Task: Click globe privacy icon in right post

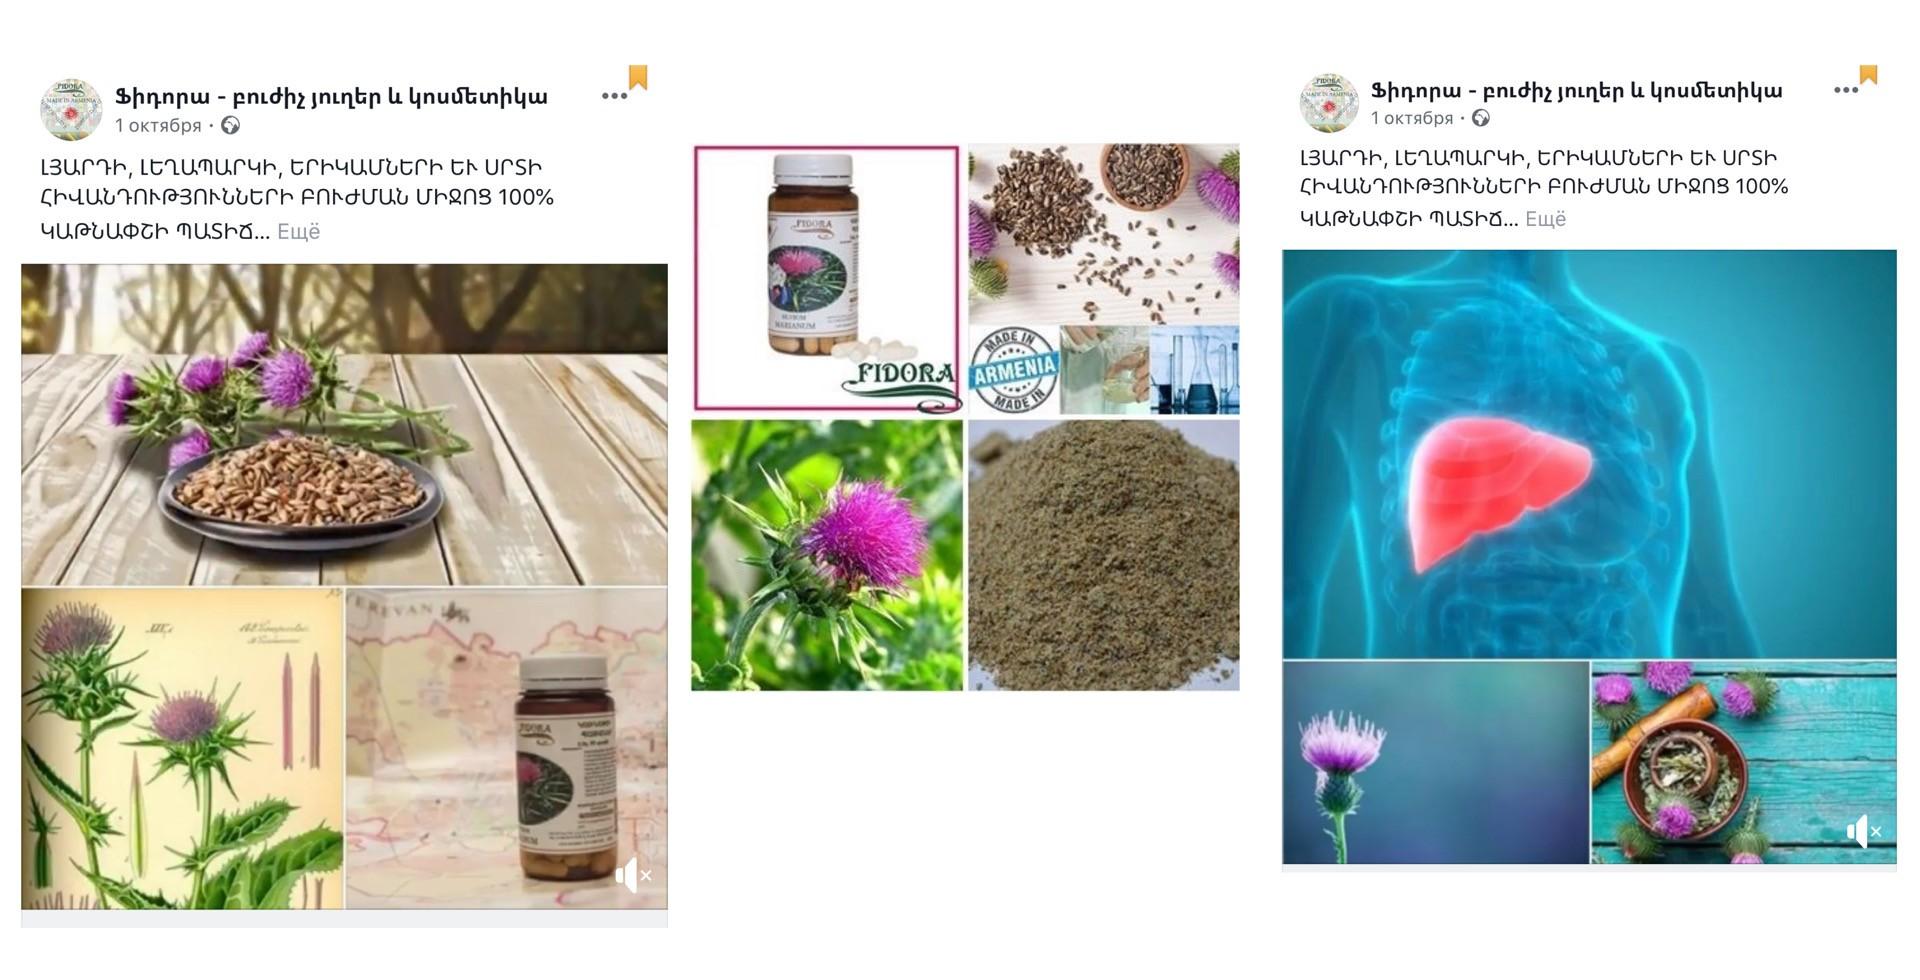Action: pyautogui.click(x=1481, y=118)
